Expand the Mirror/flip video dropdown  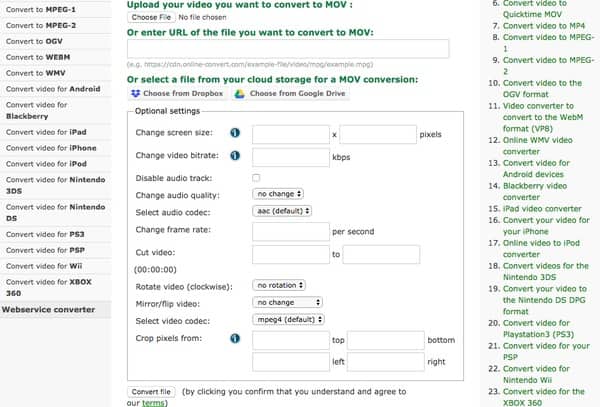(288, 302)
